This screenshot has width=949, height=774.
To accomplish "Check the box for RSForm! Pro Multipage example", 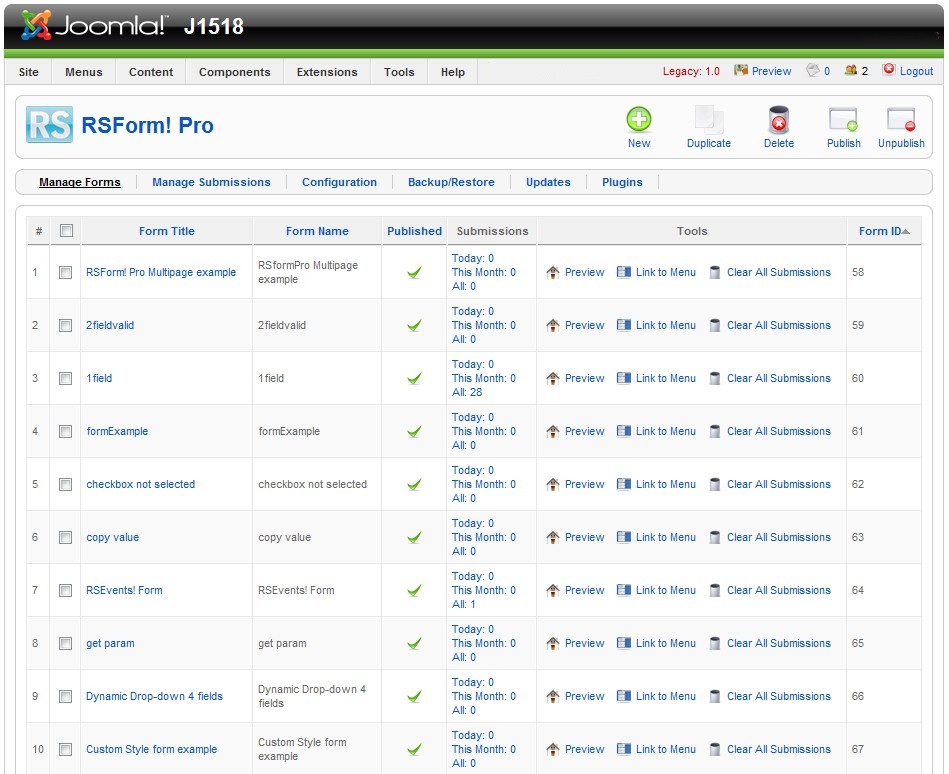I will pos(65,272).
